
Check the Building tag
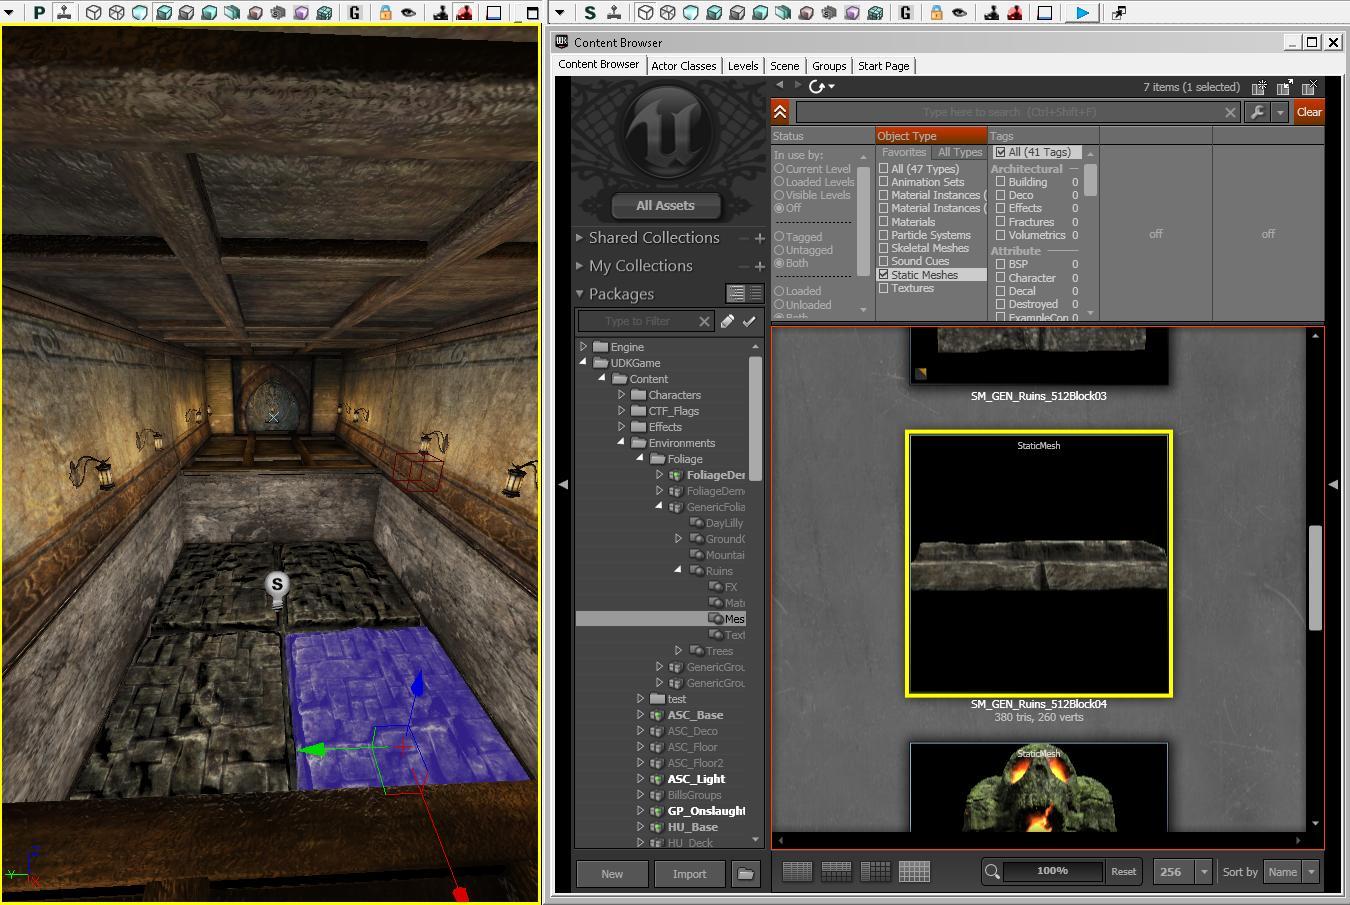tap(1000, 182)
